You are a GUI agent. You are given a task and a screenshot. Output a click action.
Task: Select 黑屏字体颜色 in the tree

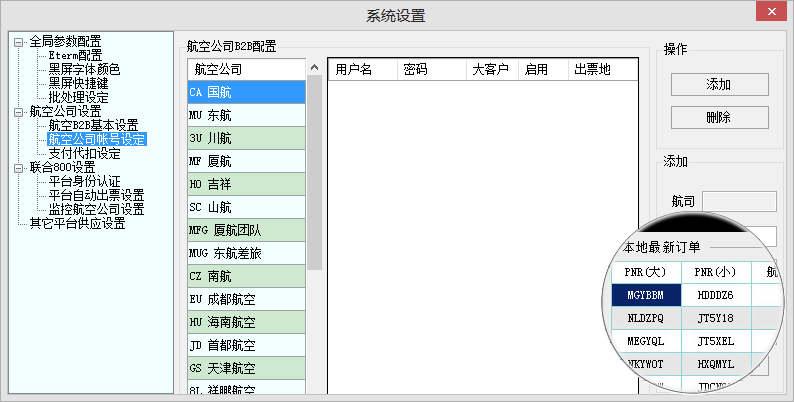point(84,69)
